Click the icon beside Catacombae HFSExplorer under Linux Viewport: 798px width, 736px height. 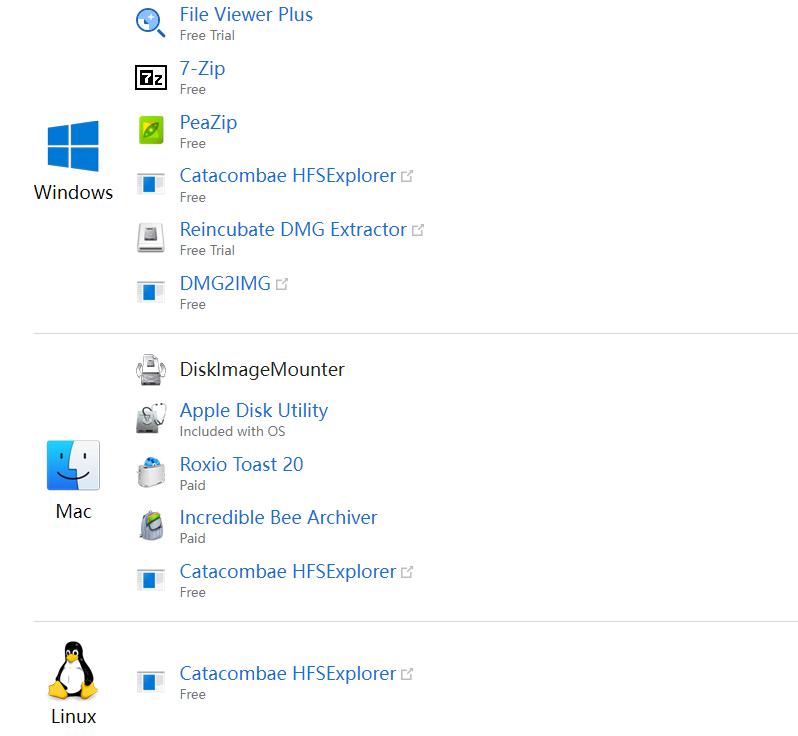click(151, 682)
